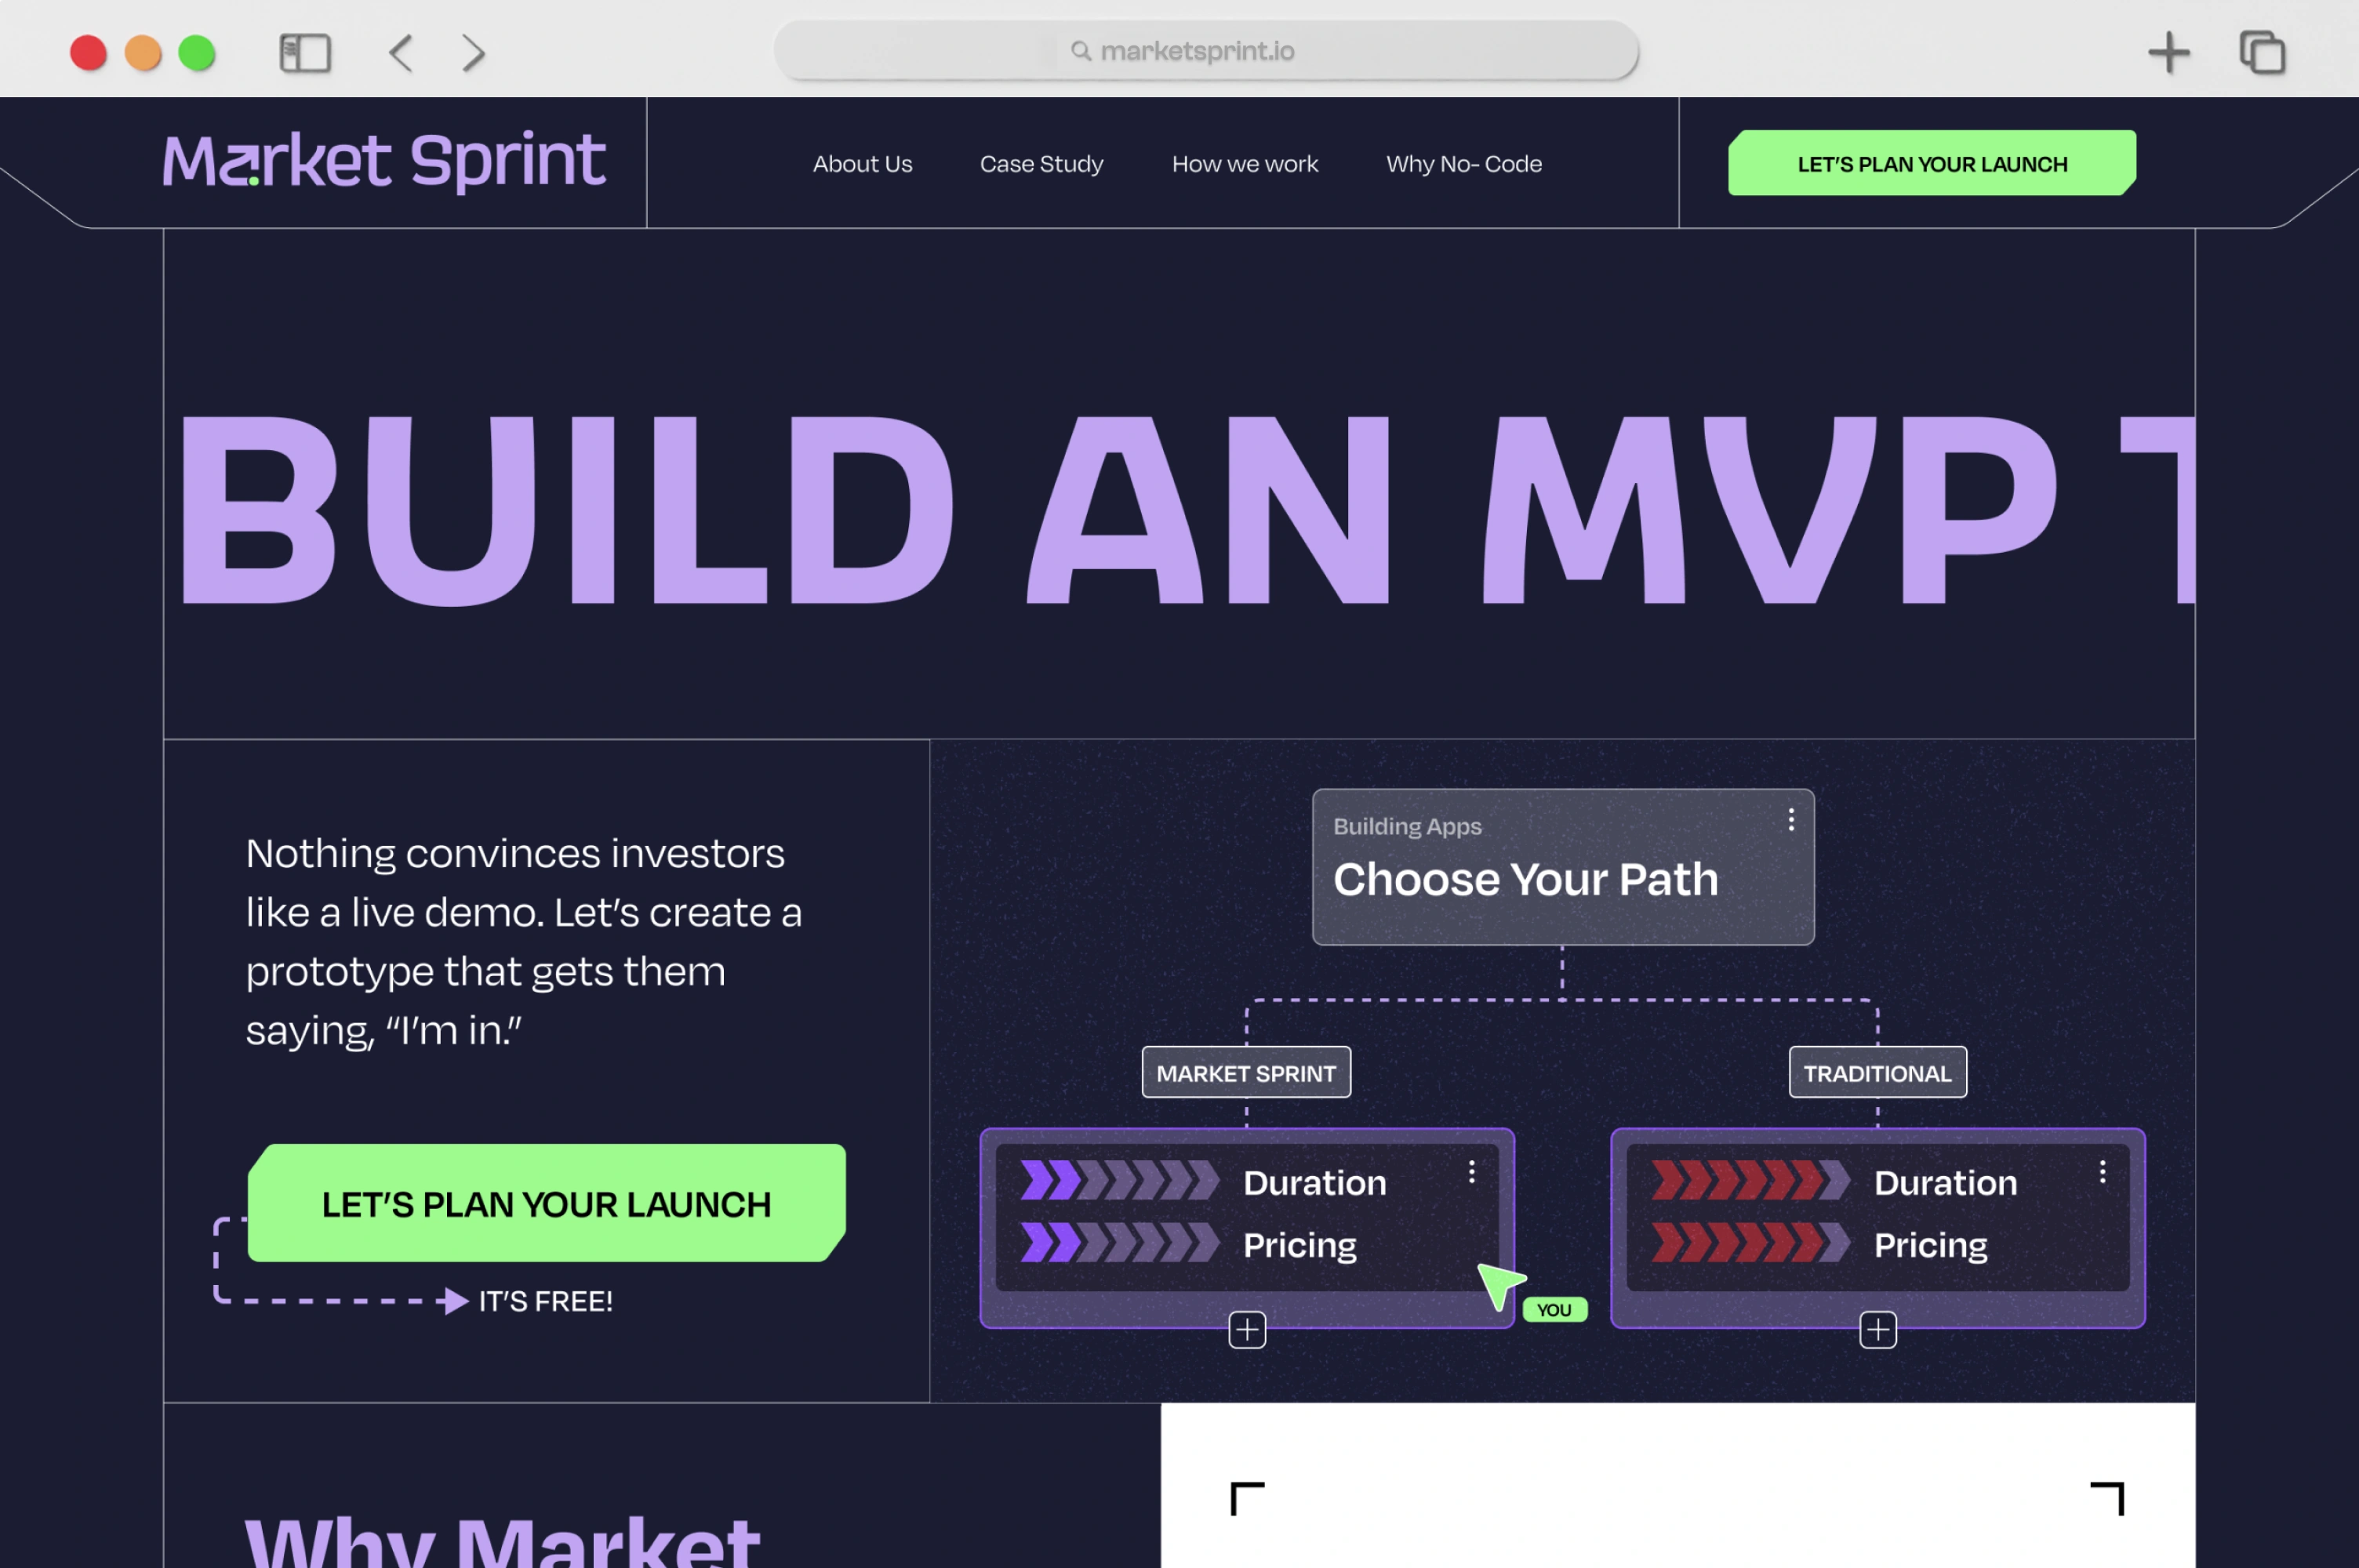Open three-dot menu on Traditional card
Image resolution: width=2359 pixels, height=1568 pixels.
coord(2102,1172)
